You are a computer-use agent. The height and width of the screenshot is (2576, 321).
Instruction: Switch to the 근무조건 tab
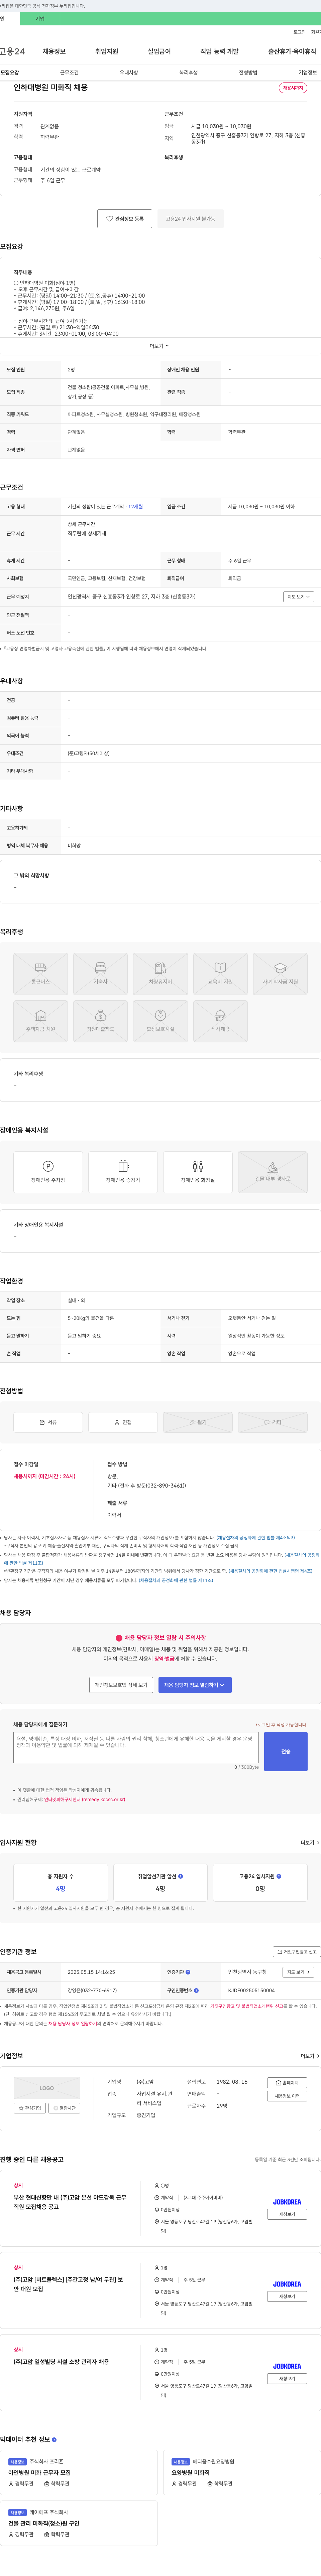click(x=69, y=72)
